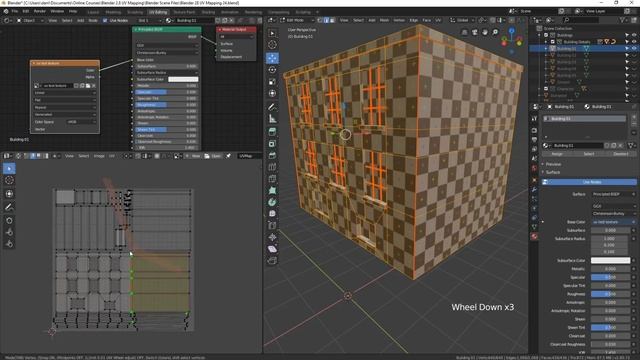Click the Open image button in UV editor header
The width and height of the screenshot is (640, 360).
coord(213,156)
